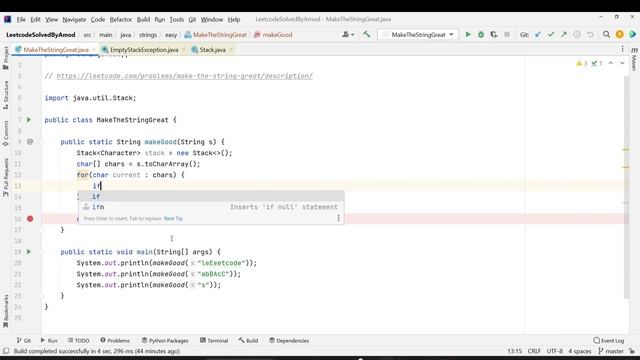Click the gutter annotation icon line 9

tap(30, 142)
